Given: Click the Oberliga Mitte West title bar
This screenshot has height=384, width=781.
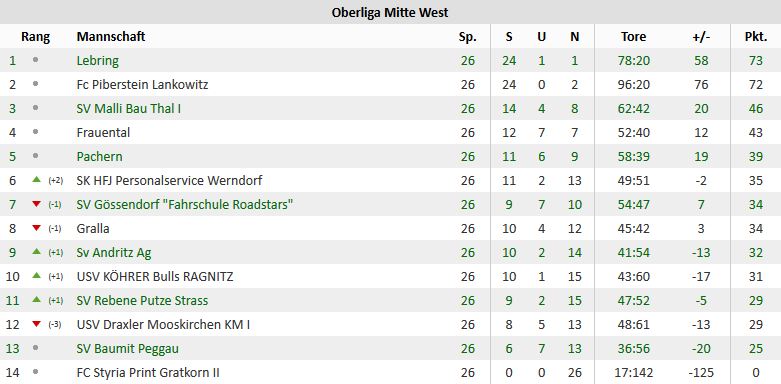Looking at the screenshot, I should click(x=390, y=12).
